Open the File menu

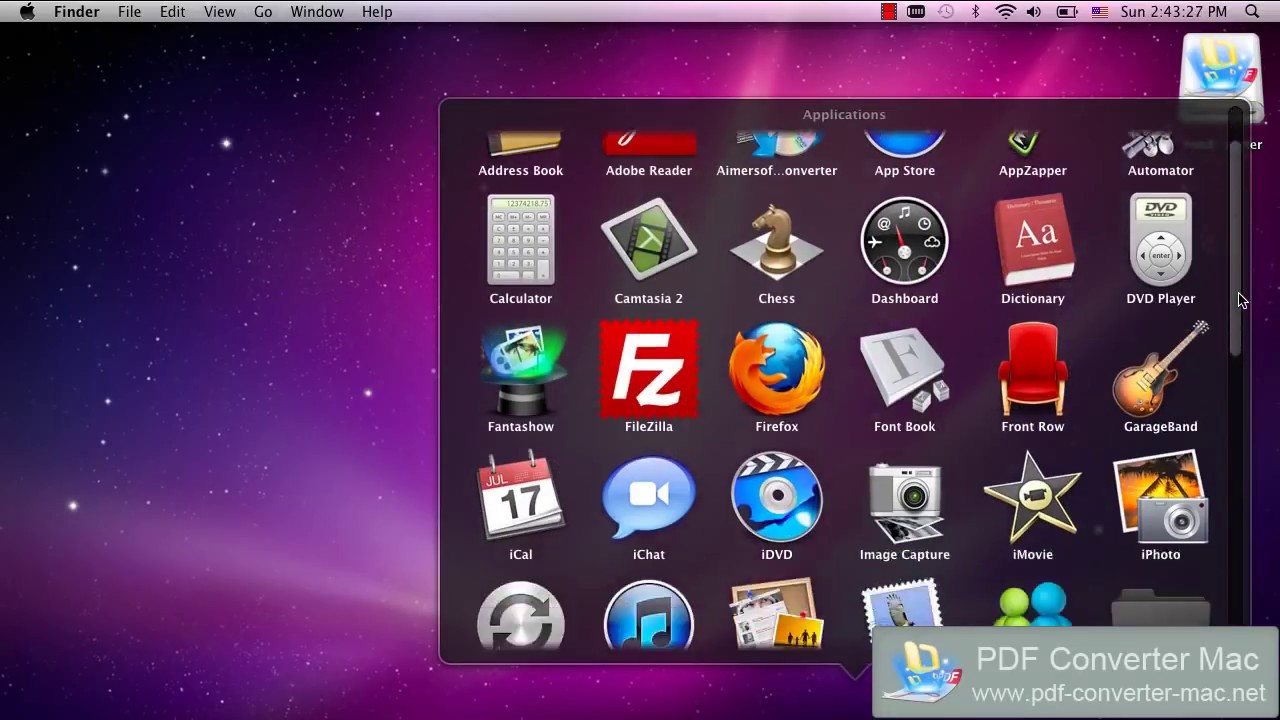tap(129, 12)
